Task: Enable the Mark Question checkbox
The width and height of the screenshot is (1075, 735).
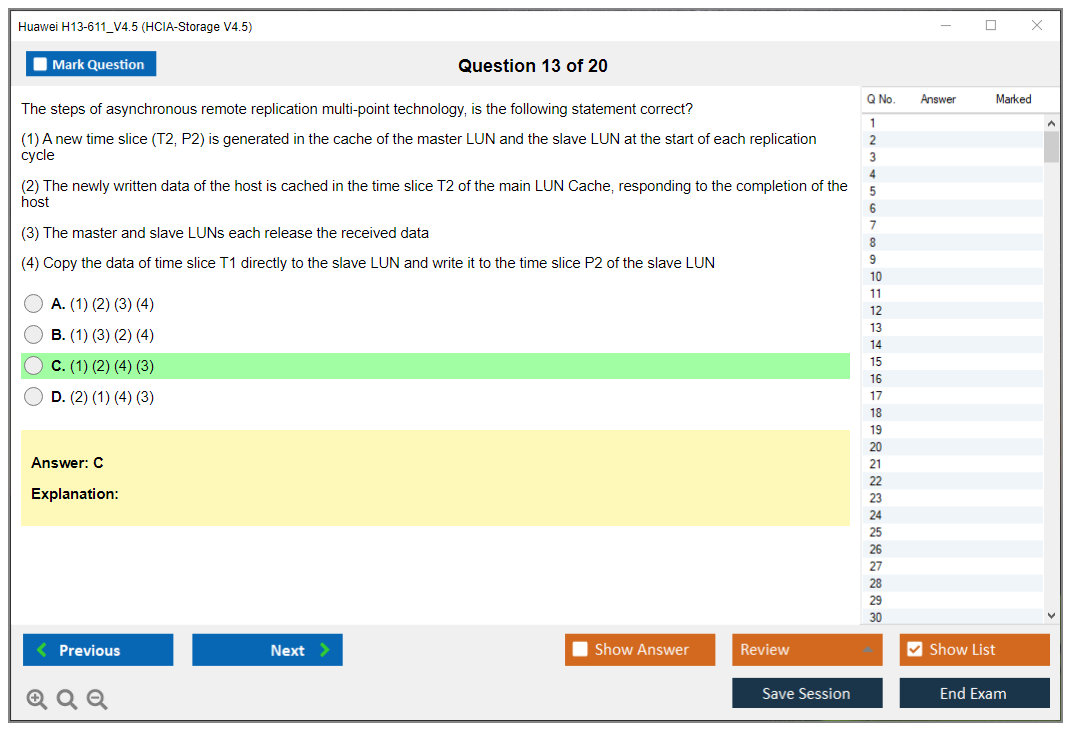Action: point(41,64)
